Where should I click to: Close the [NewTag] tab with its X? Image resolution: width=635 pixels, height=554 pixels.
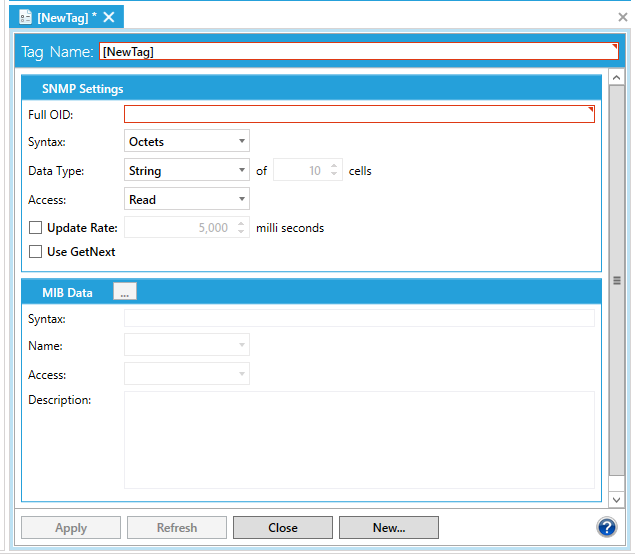coord(109,17)
